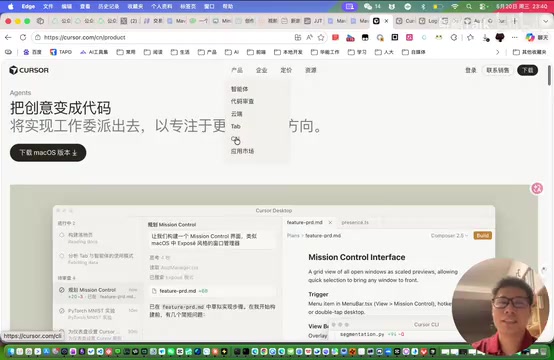Click the pink floating icon at page right
This screenshot has height=360, width=554.
point(537,188)
